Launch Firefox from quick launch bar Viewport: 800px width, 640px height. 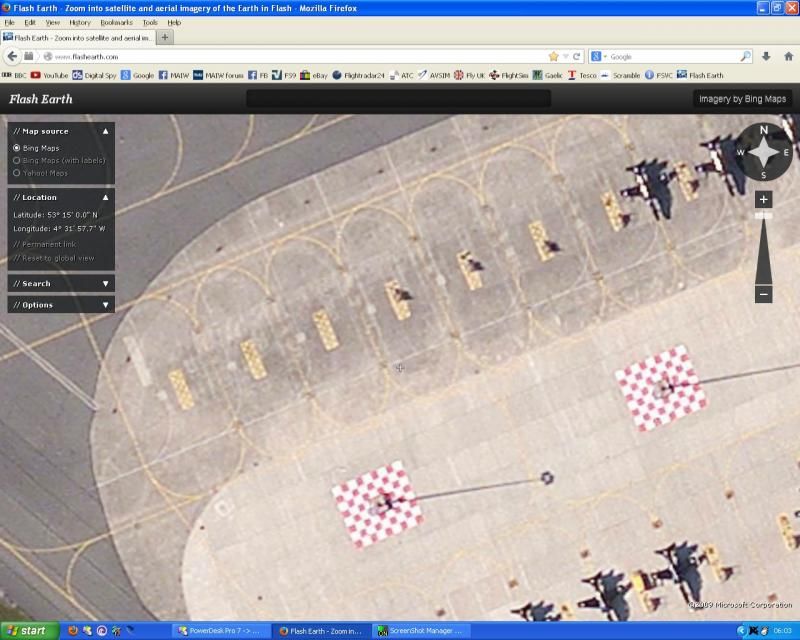click(73, 631)
